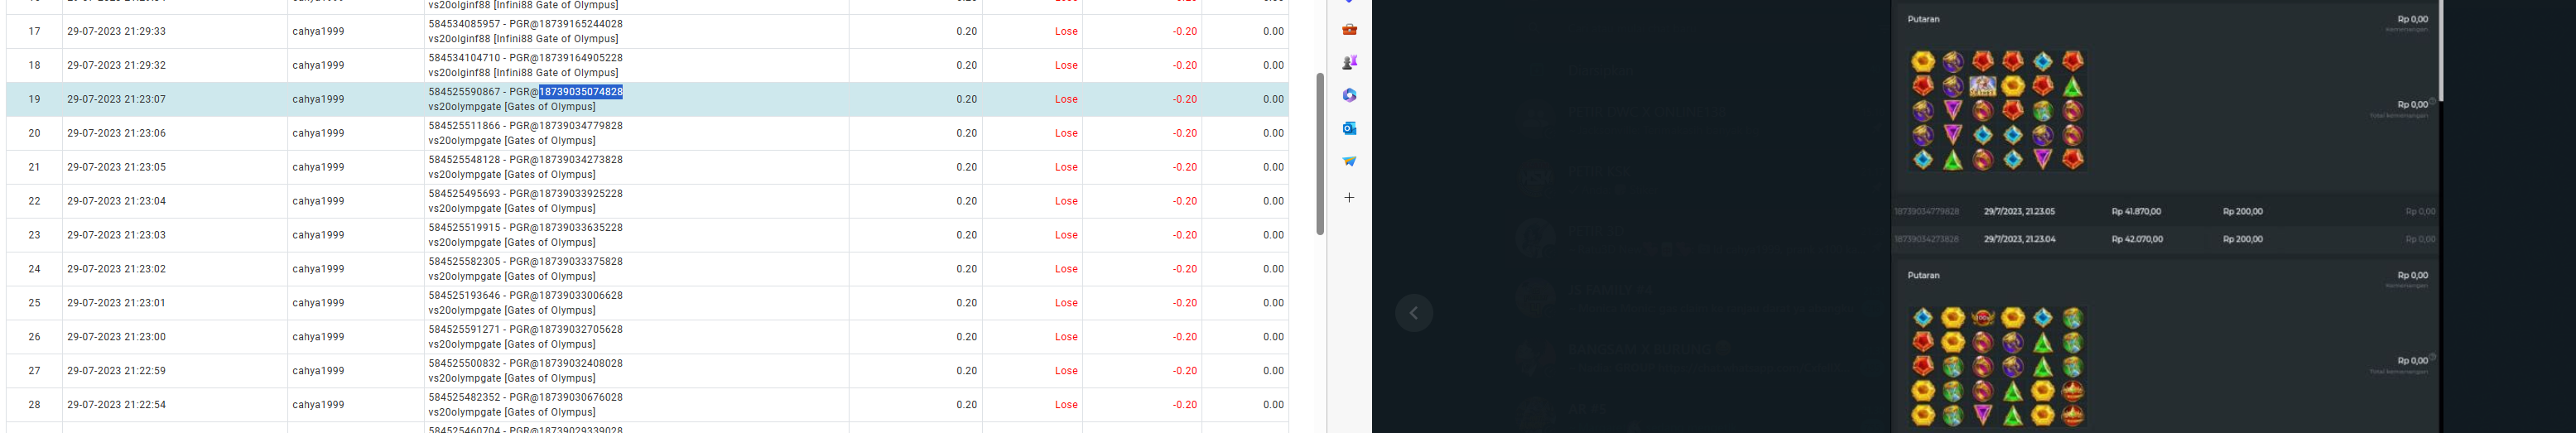Click date 29-07-2023 21:23:07 in row 19
The width and height of the screenshot is (2576, 433).
pos(116,100)
